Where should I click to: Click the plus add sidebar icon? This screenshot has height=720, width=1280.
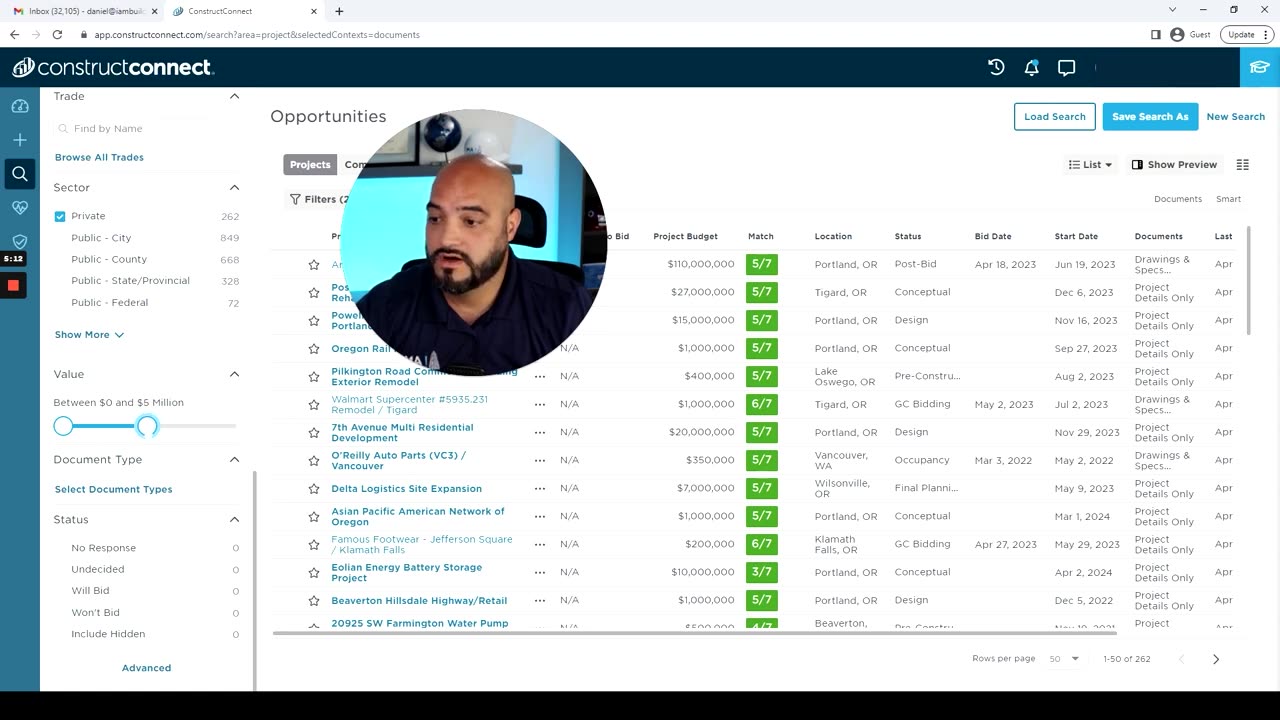20,140
